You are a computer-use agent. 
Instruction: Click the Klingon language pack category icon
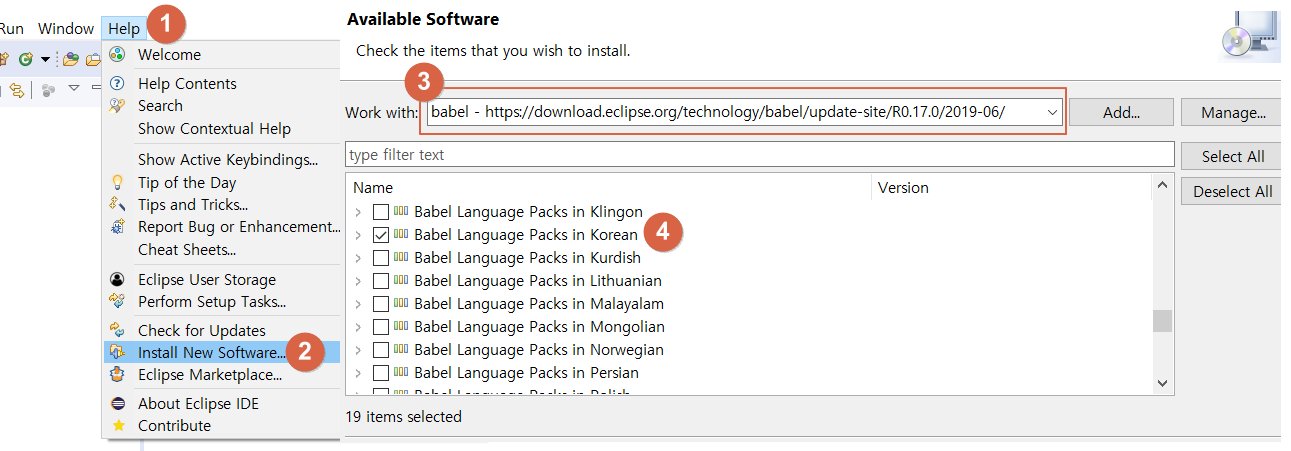[x=401, y=212]
